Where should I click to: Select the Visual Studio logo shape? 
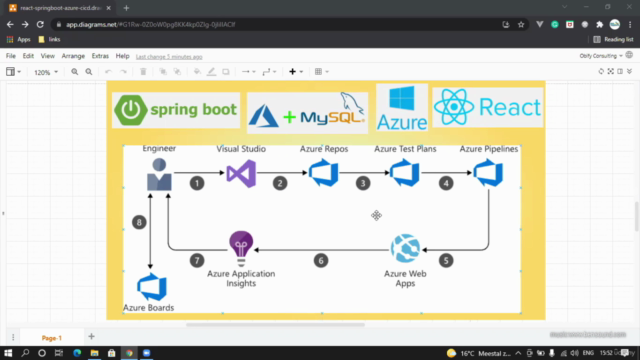(241, 174)
